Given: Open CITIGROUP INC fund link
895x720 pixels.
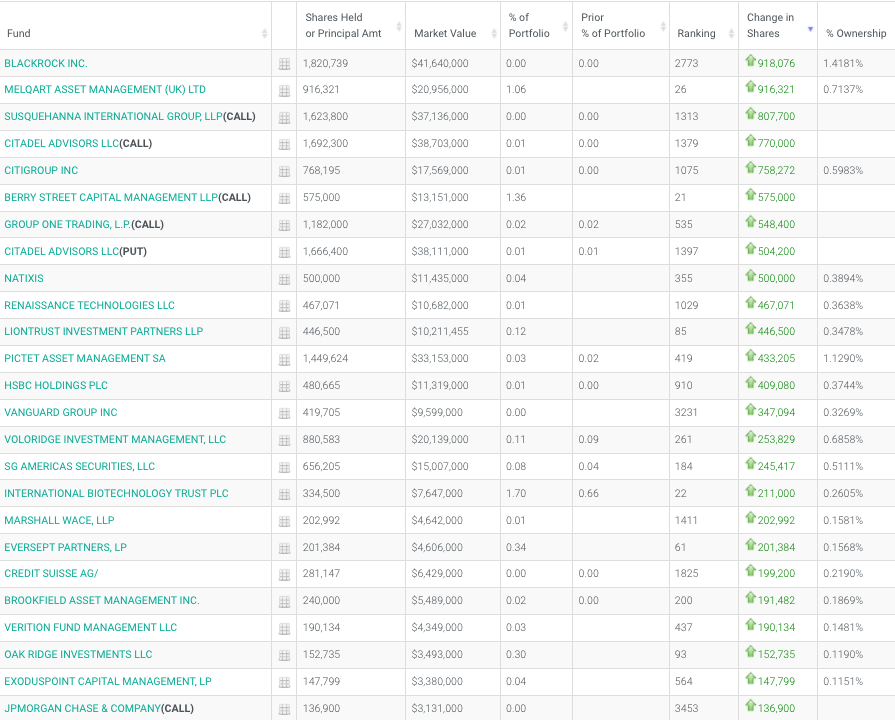Looking at the screenshot, I should tap(41, 170).
